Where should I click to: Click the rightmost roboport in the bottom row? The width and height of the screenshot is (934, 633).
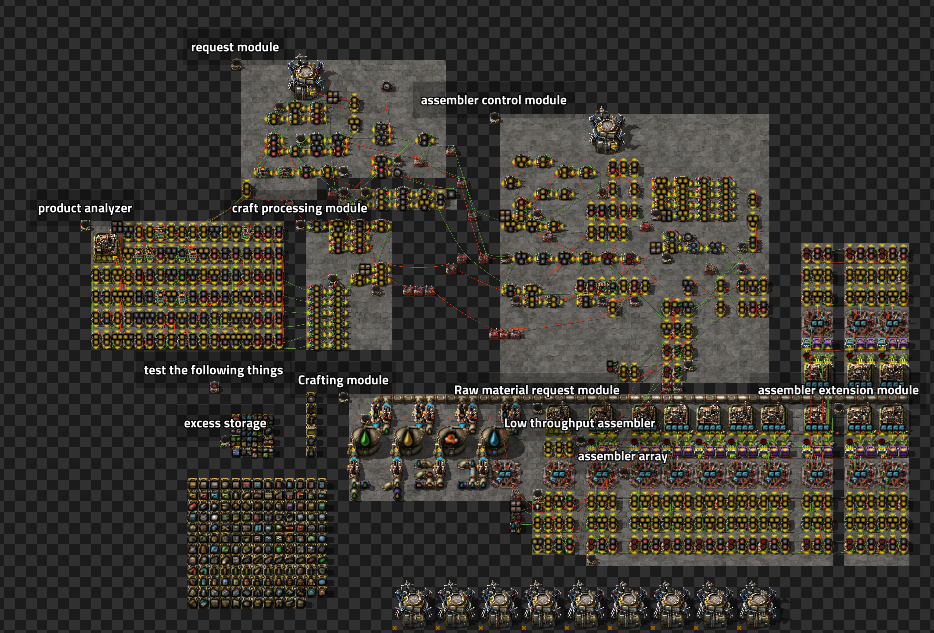tap(758, 604)
